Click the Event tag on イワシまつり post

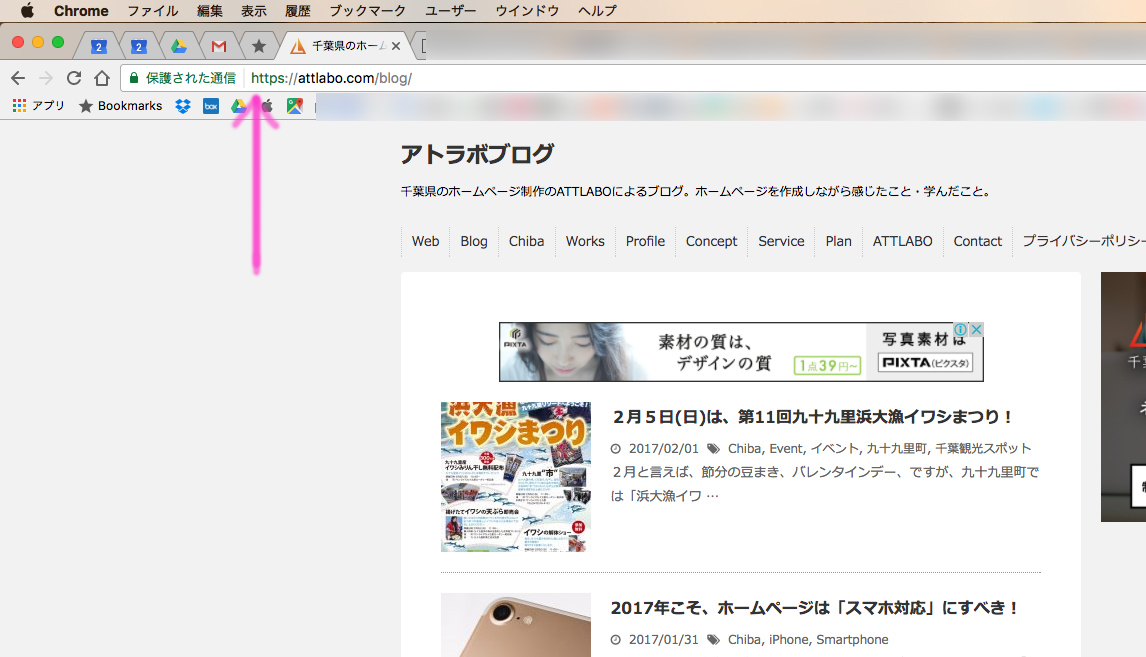[x=786, y=449]
